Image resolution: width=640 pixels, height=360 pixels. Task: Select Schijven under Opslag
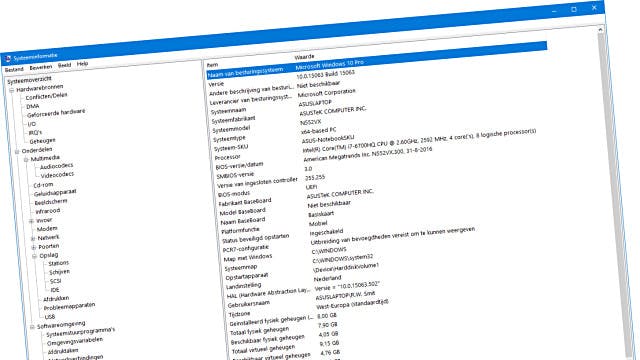(x=60, y=272)
